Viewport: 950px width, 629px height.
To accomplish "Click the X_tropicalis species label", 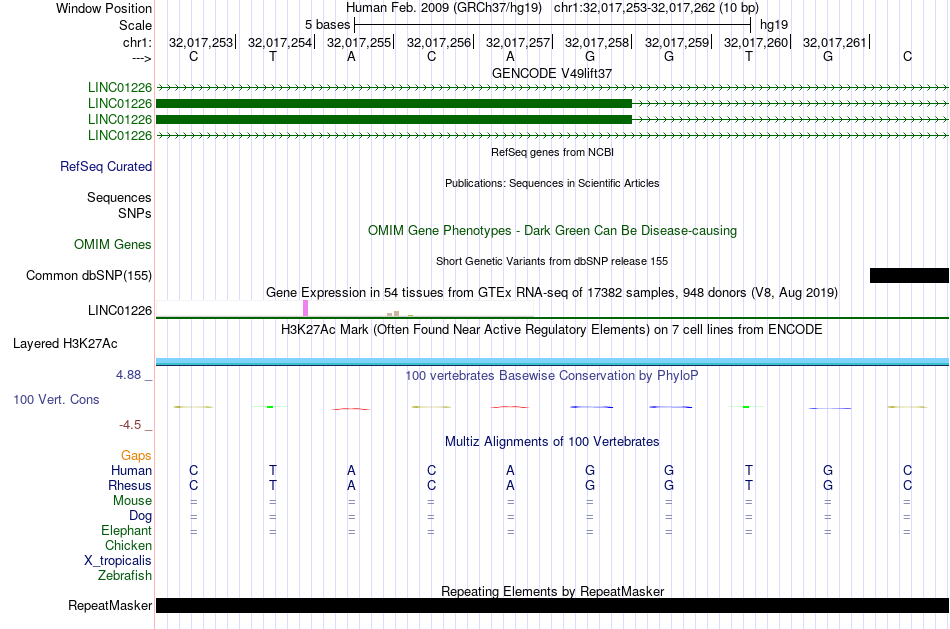I will tap(118, 561).
